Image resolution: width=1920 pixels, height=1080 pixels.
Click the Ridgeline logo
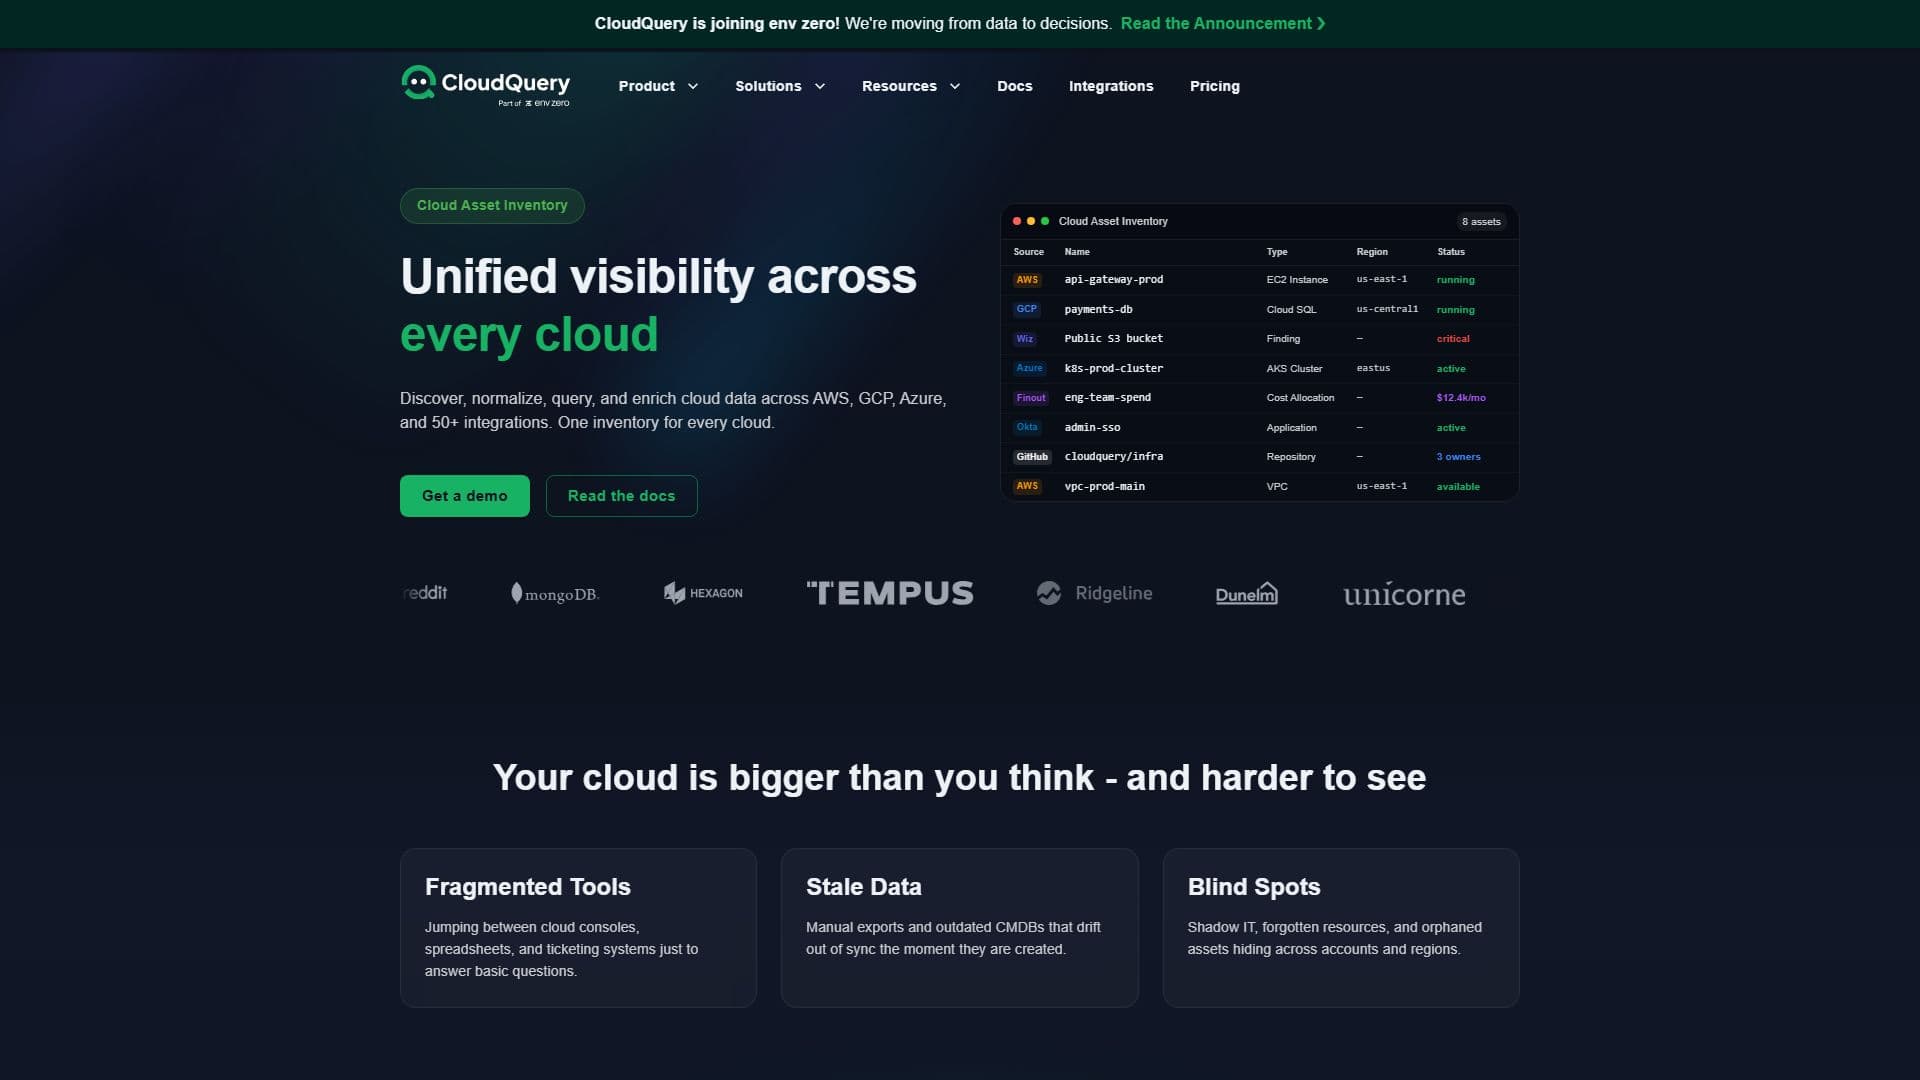pos(1094,593)
